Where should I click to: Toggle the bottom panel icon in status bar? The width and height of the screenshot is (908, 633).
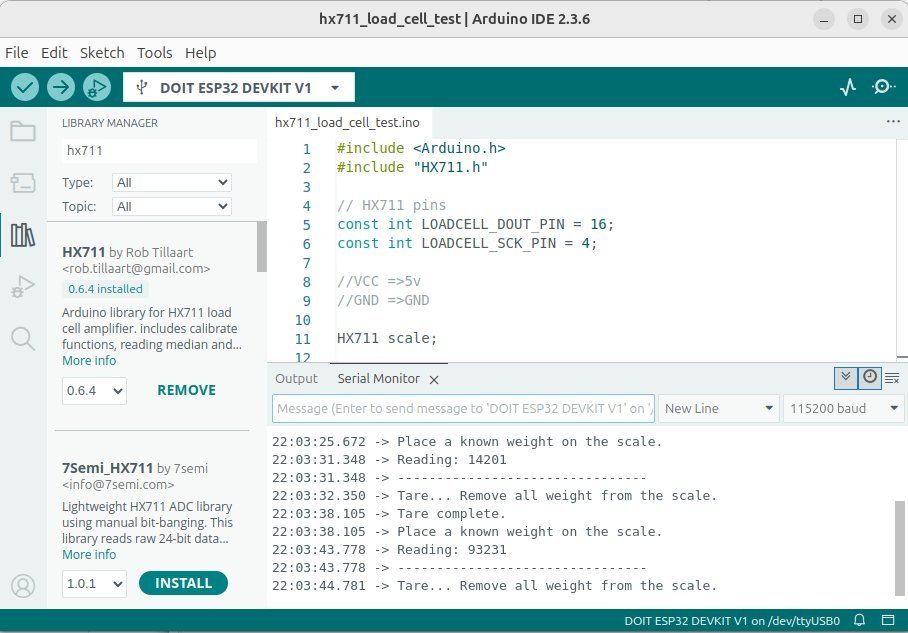888,620
